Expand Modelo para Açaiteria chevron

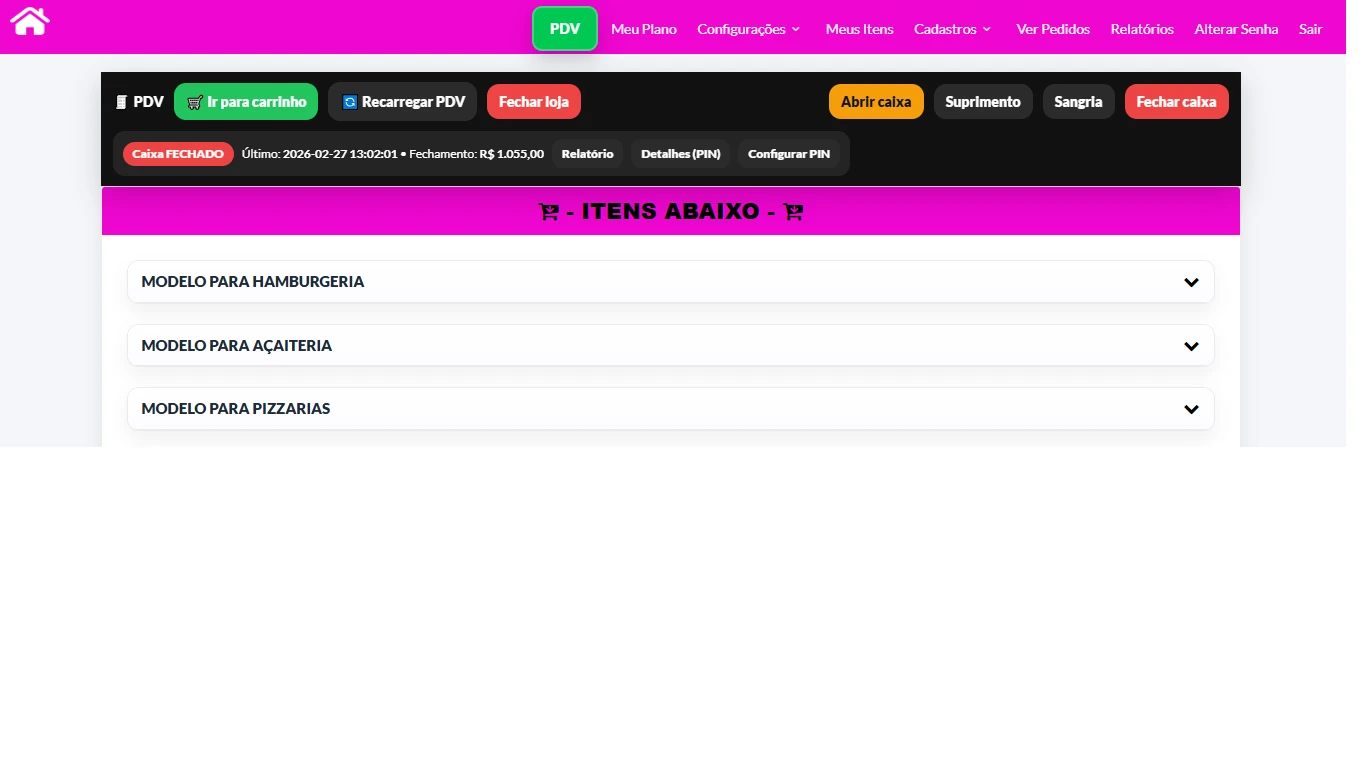click(x=1191, y=346)
